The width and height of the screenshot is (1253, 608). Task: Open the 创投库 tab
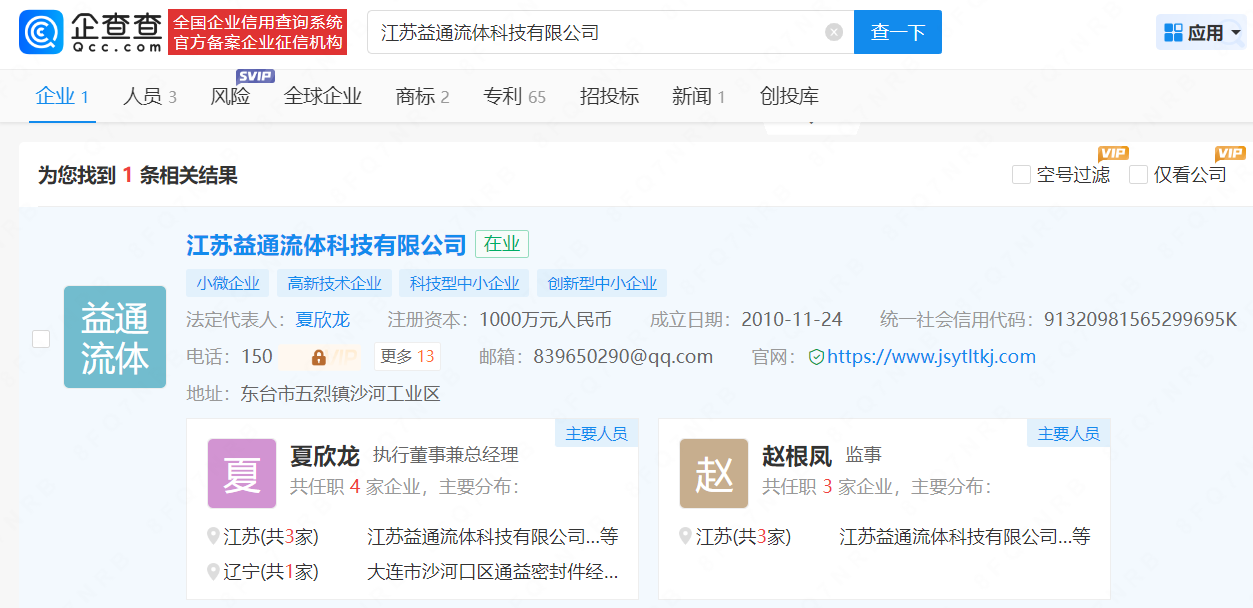789,96
